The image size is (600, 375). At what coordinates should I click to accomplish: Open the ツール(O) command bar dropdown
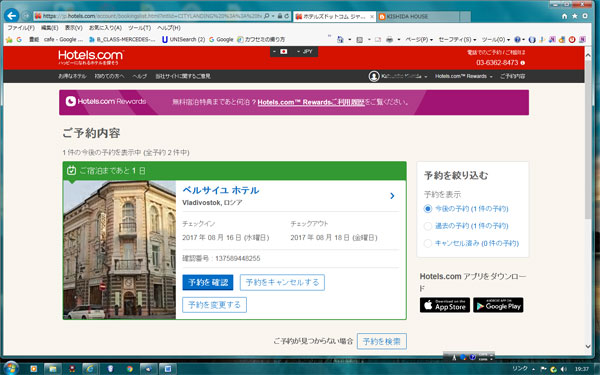pyautogui.click(x=496, y=39)
